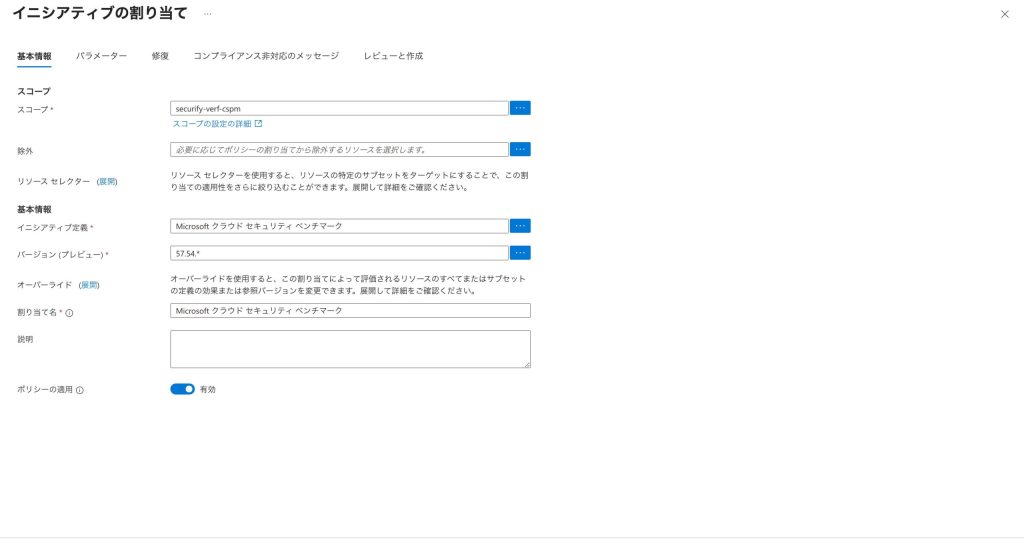Click the 割り当て名 text field
1024x544 pixels.
coord(350,311)
